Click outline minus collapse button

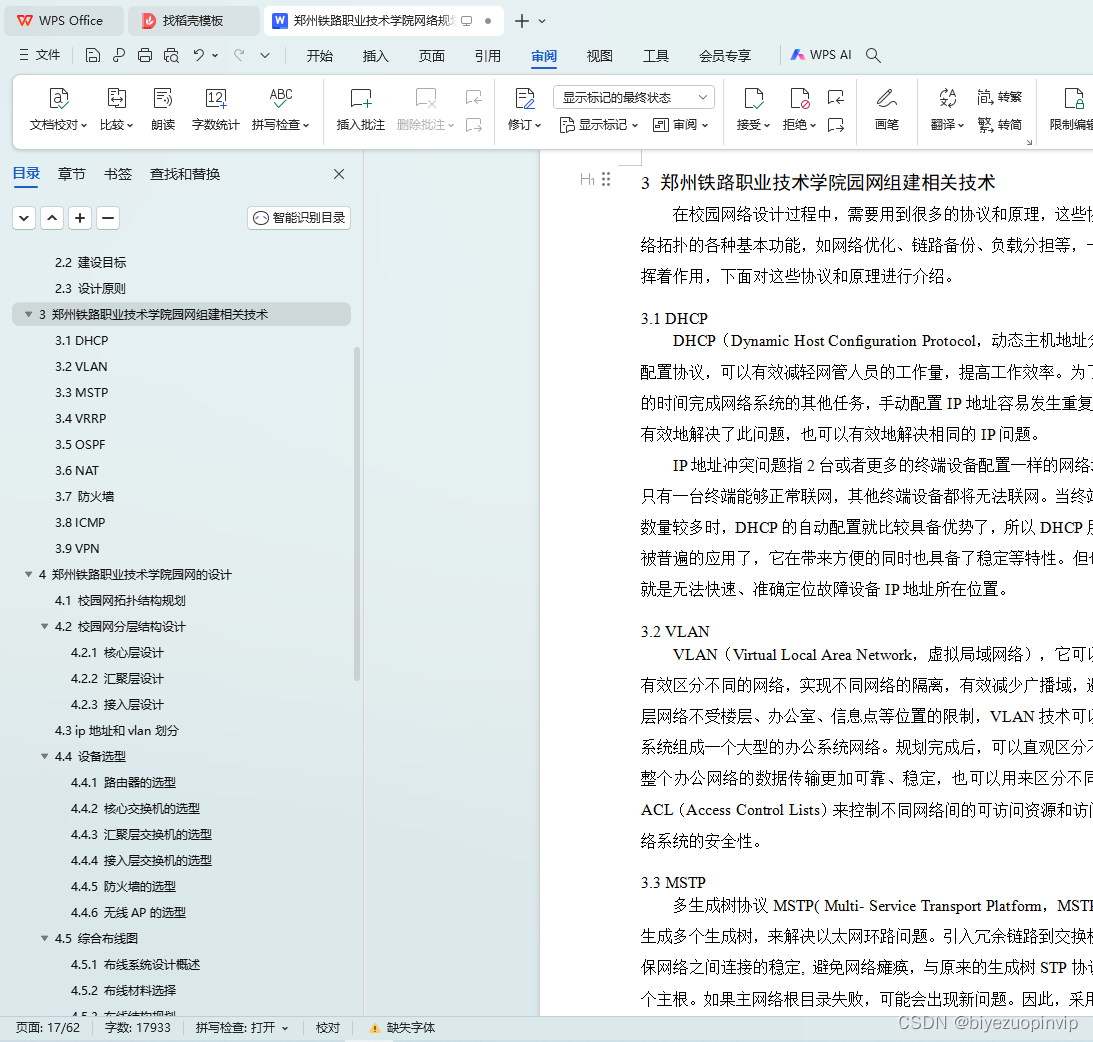(108, 218)
